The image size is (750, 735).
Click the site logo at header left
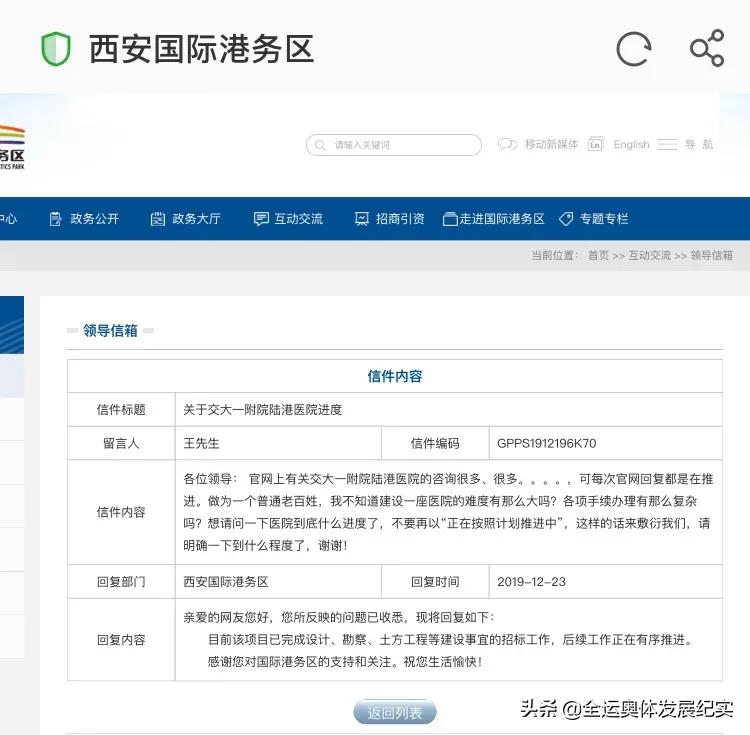pyautogui.click(x=12, y=147)
